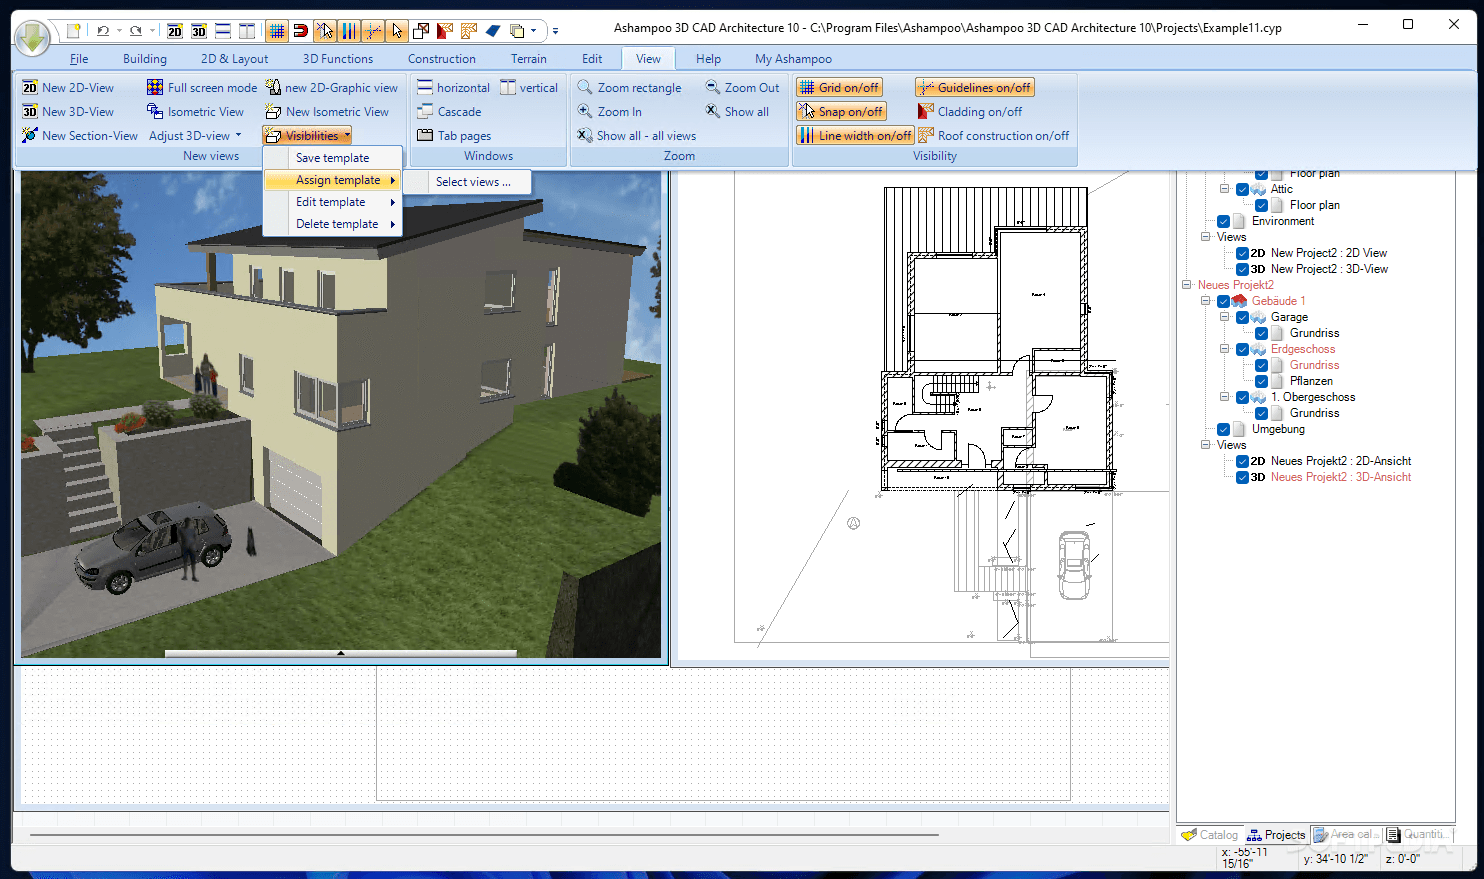
Task: Collapse the Gebäude 1 tree node
Action: click(x=1206, y=301)
